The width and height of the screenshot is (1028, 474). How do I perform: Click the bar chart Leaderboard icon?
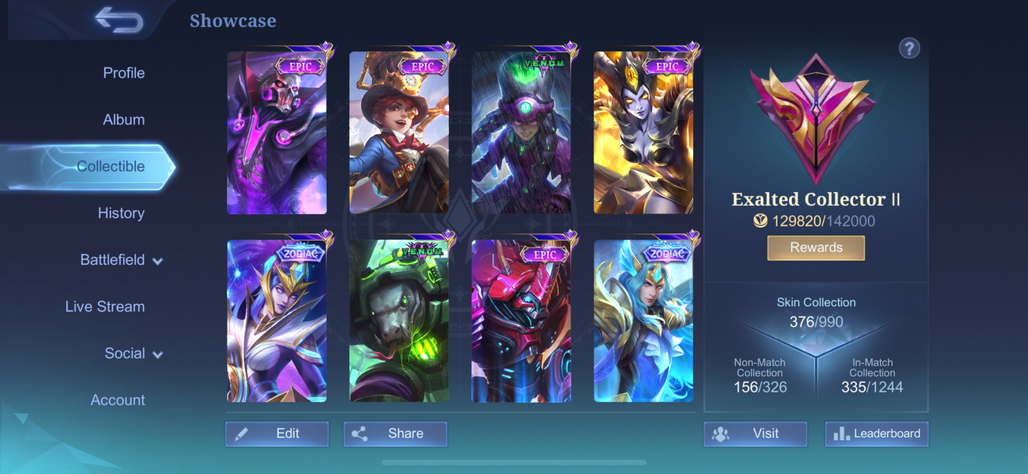point(841,433)
